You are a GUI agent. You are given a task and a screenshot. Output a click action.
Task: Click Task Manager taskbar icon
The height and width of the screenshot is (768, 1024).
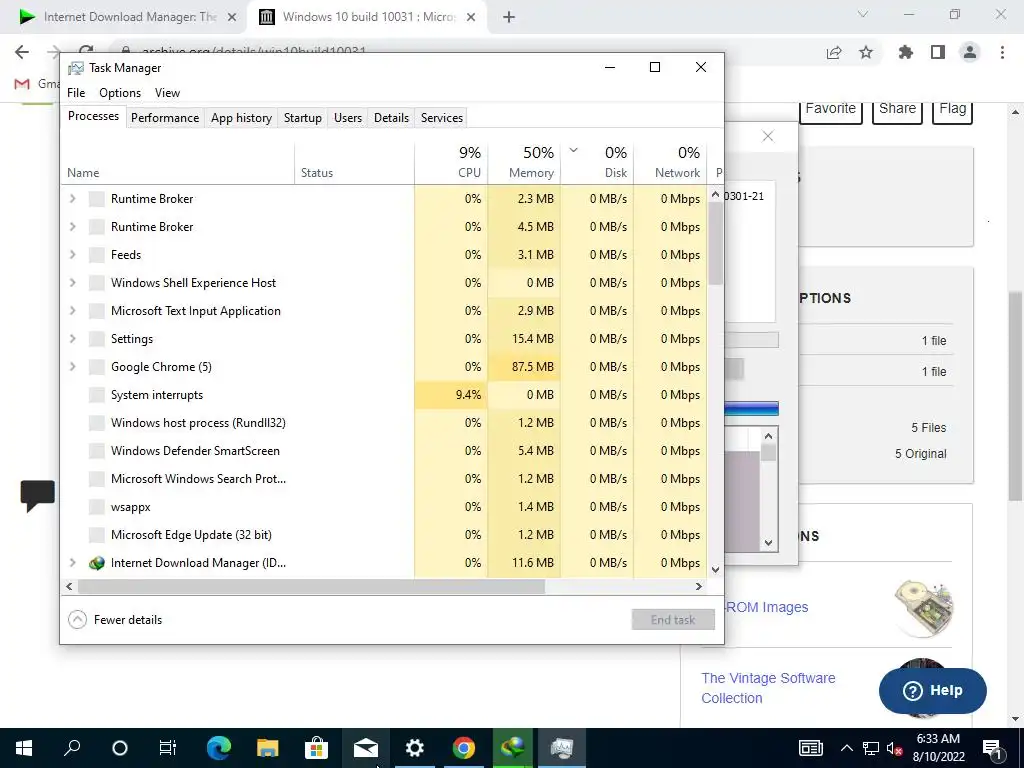(562, 748)
